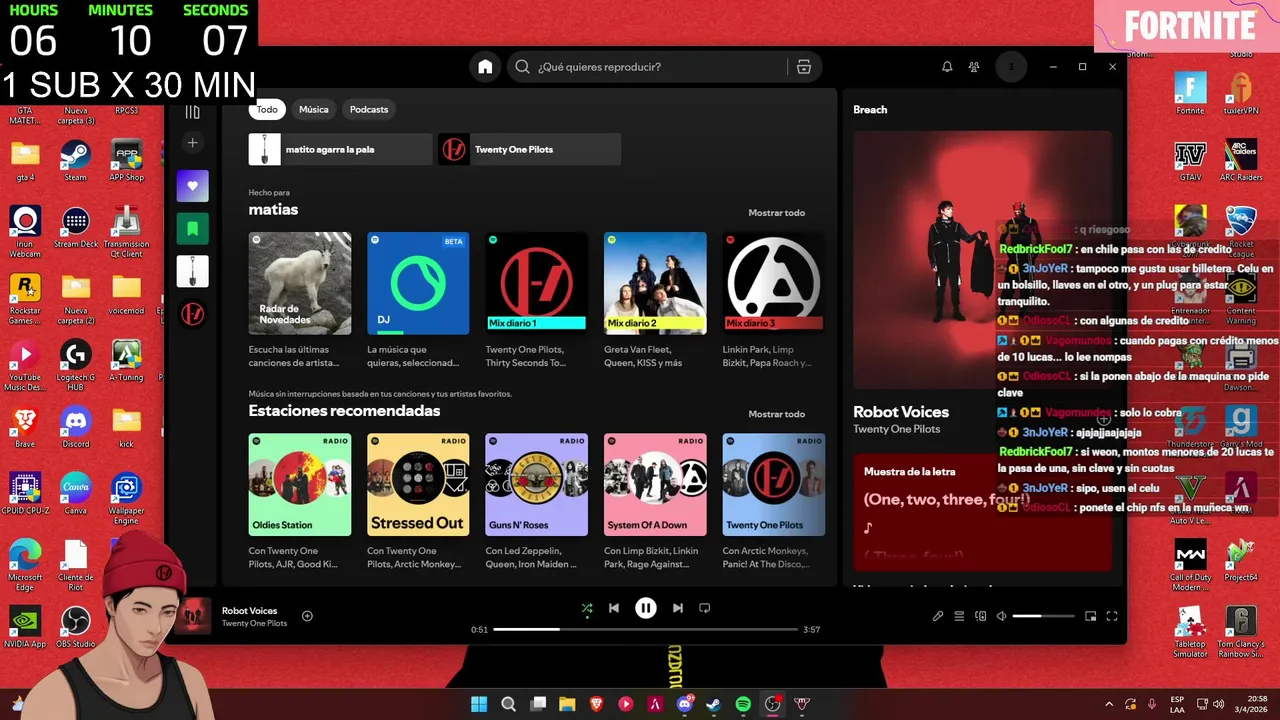Skip to next track
This screenshot has height=720, width=1280.
point(678,608)
